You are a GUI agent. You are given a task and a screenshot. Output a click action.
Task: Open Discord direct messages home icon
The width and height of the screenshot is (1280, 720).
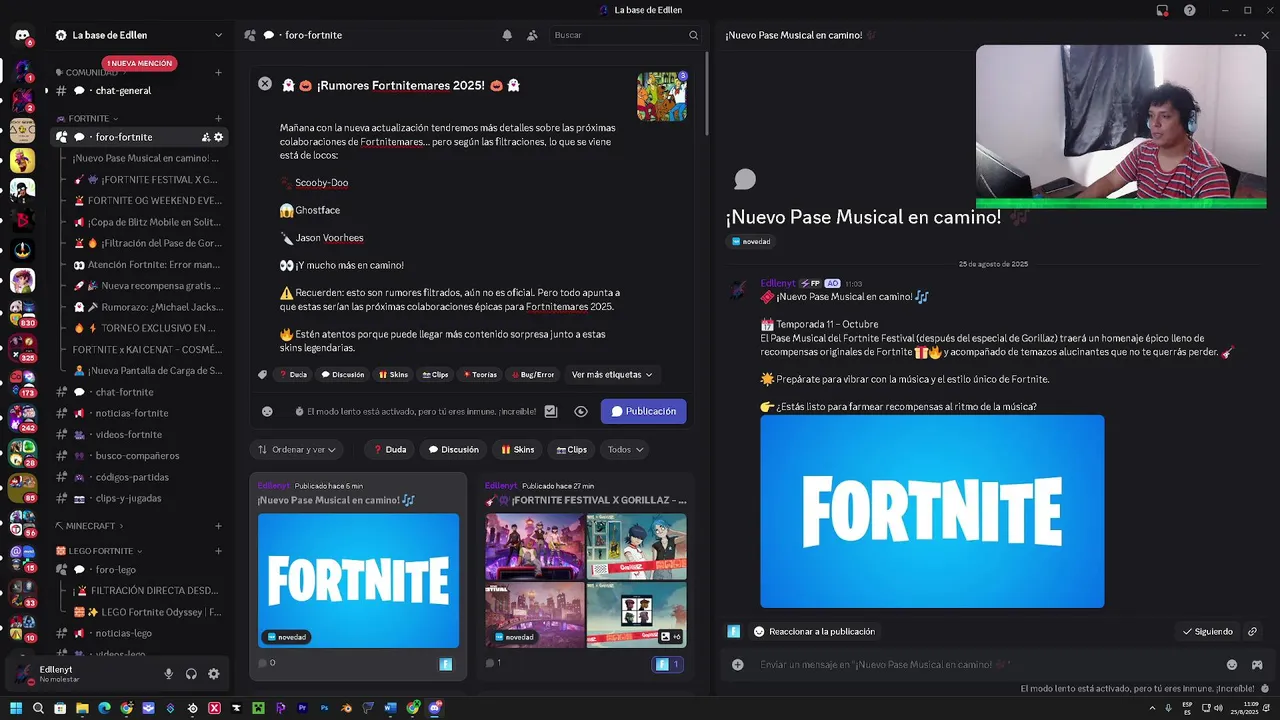(22, 35)
